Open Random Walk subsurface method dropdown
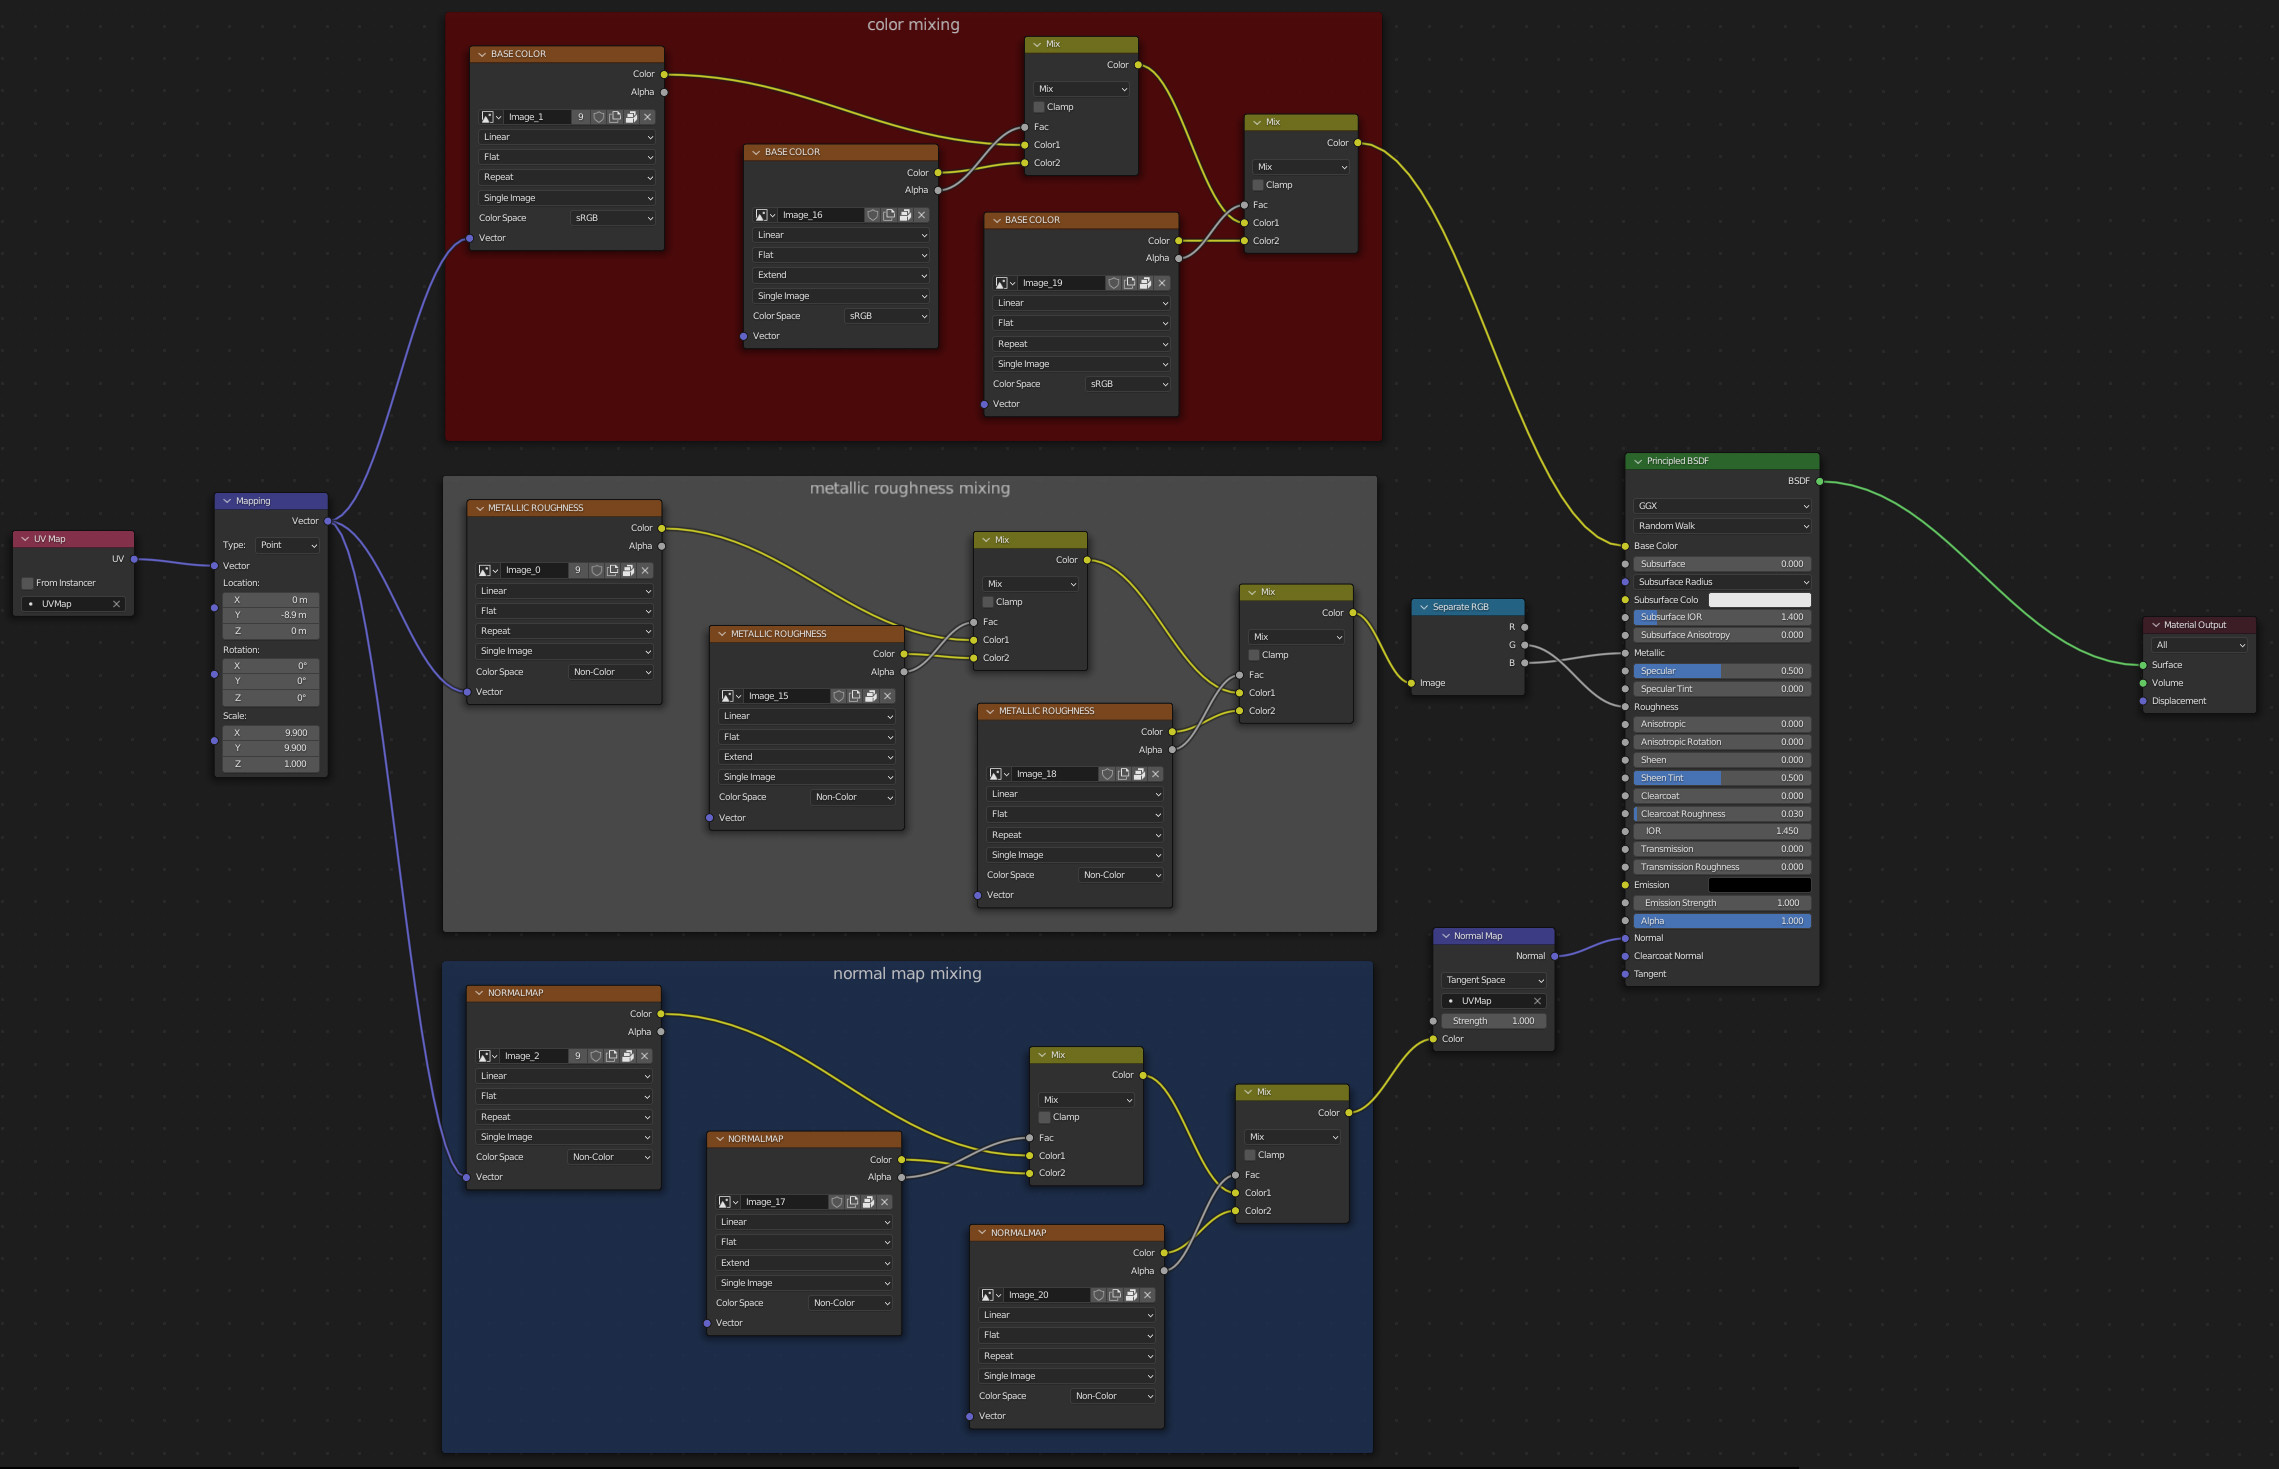The height and width of the screenshot is (1469, 2279). pyautogui.click(x=1722, y=526)
